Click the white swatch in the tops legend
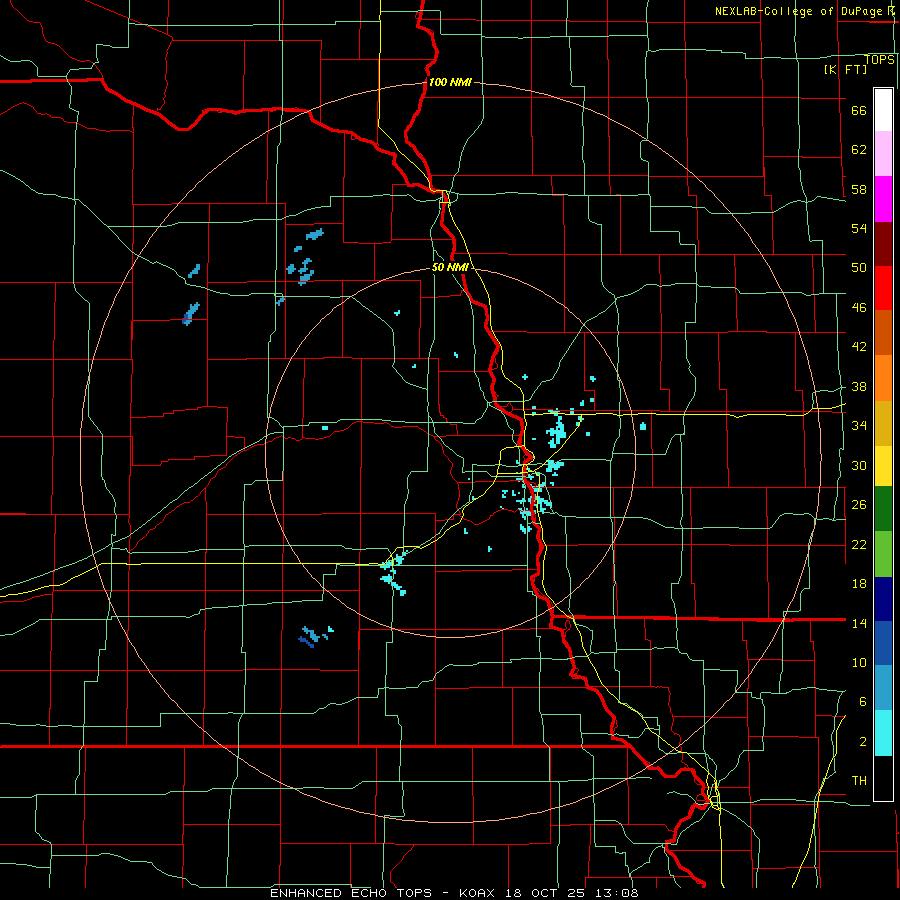 coord(883,110)
